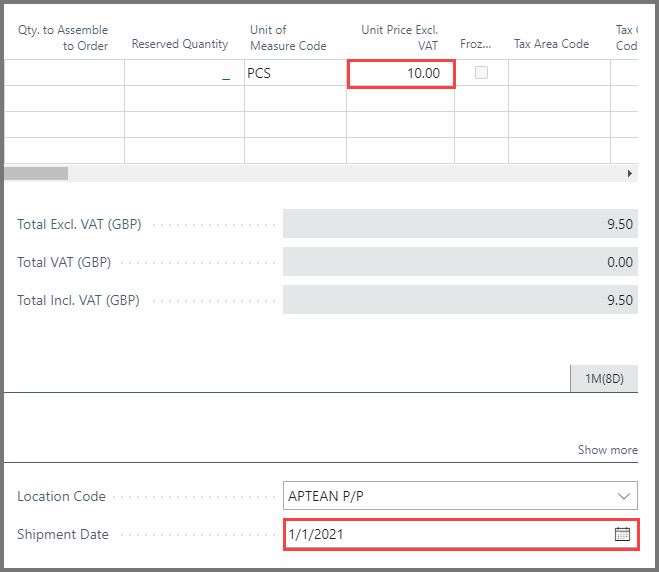Click the Tax Area Code cell in first row
659x572 pixels.
point(559,74)
